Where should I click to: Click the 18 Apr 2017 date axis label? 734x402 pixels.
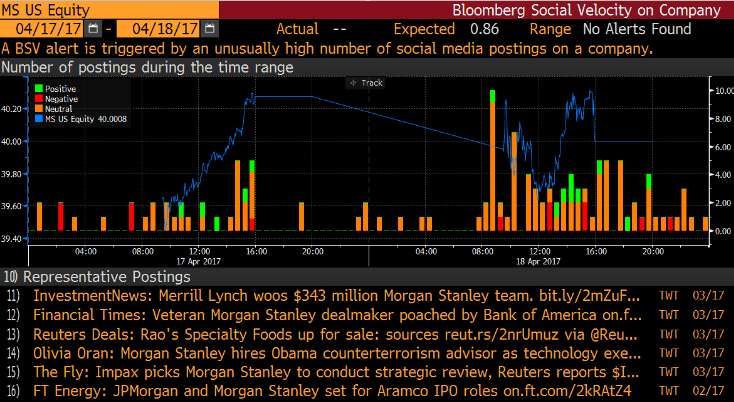(538, 261)
